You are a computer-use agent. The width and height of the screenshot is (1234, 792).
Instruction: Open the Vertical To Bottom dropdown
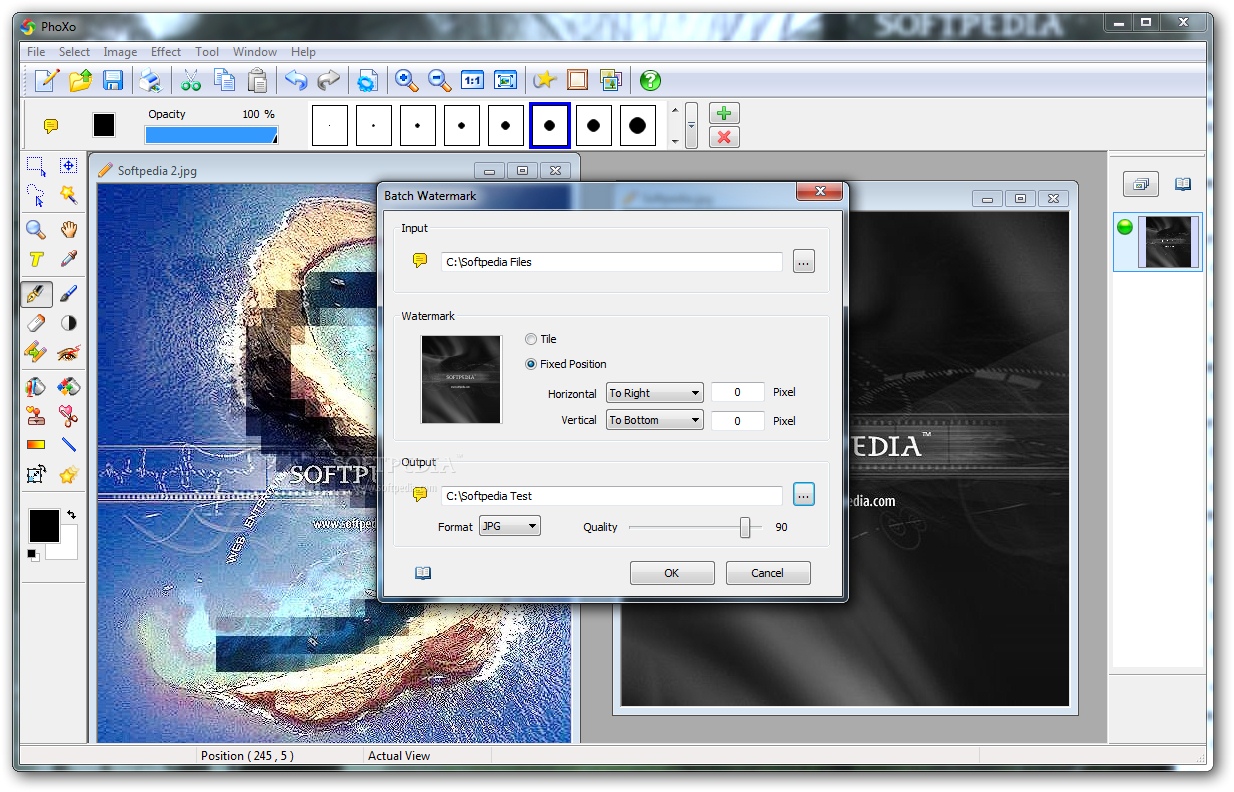coord(654,420)
